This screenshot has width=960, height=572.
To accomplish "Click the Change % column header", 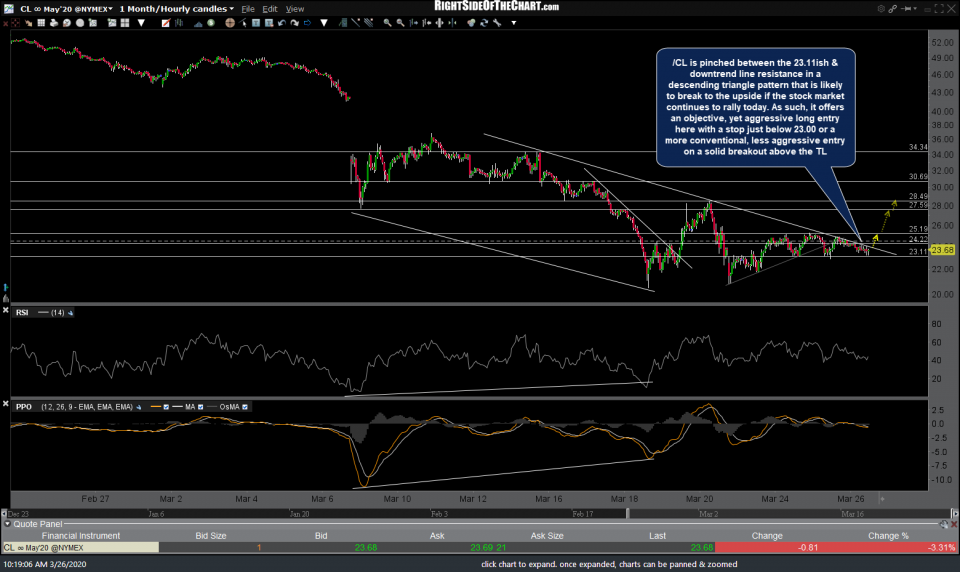I will tap(884, 536).
